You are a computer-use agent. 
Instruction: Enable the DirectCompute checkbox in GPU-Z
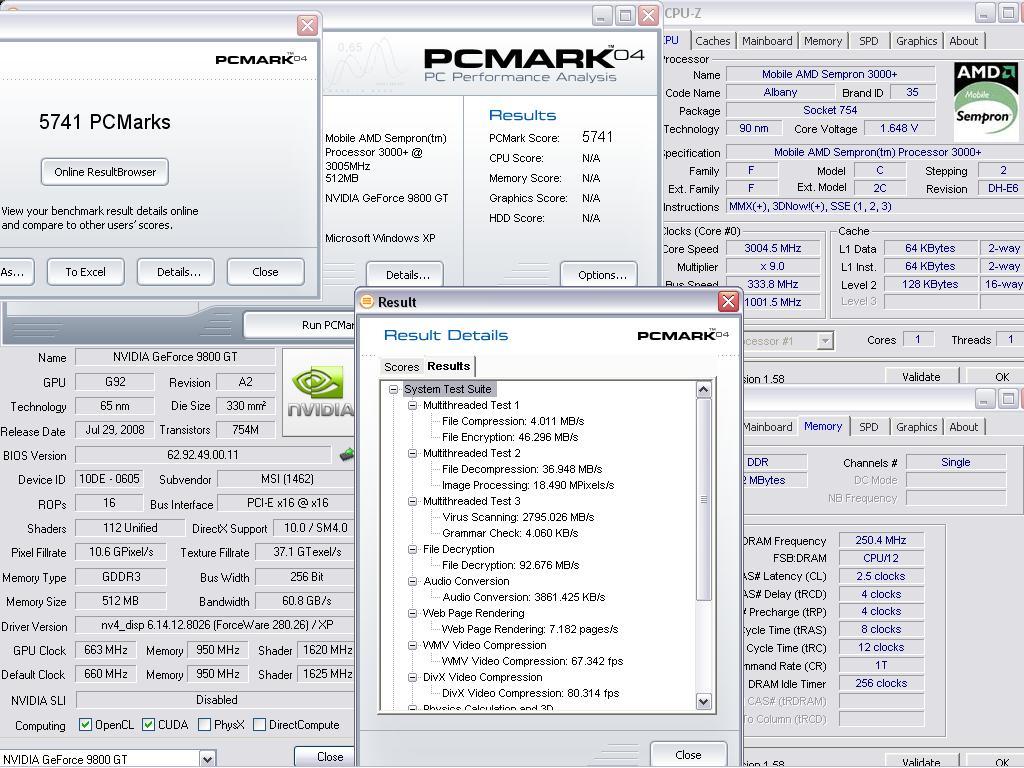[x=259, y=724]
